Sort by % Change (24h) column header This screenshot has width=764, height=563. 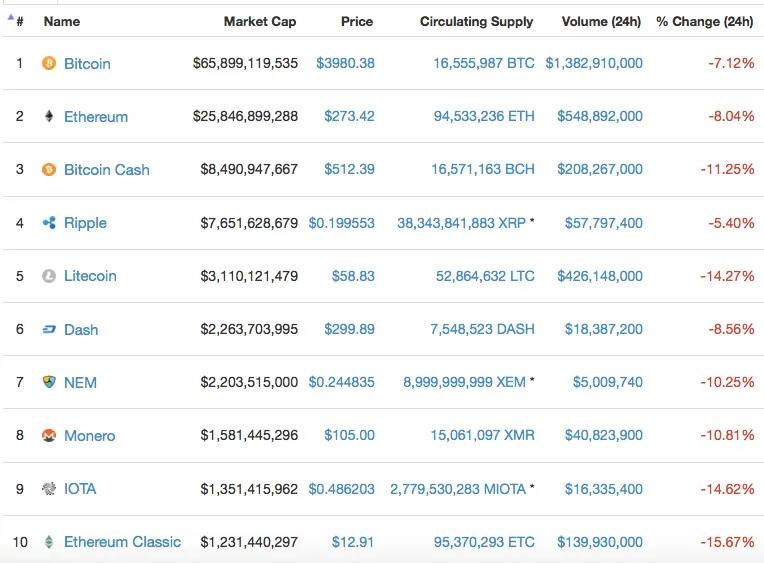tap(705, 21)
